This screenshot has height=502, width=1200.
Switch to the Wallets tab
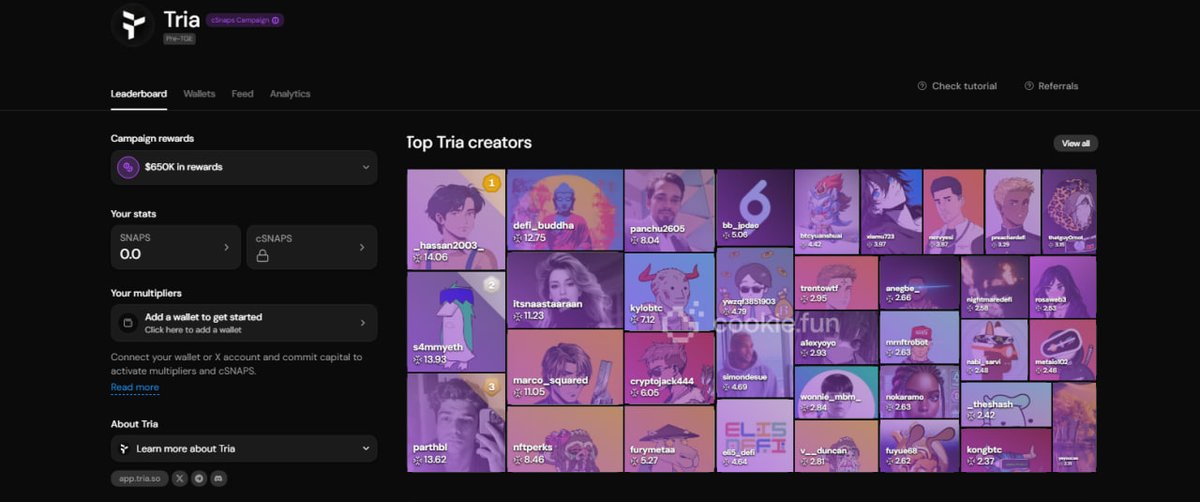199,94
